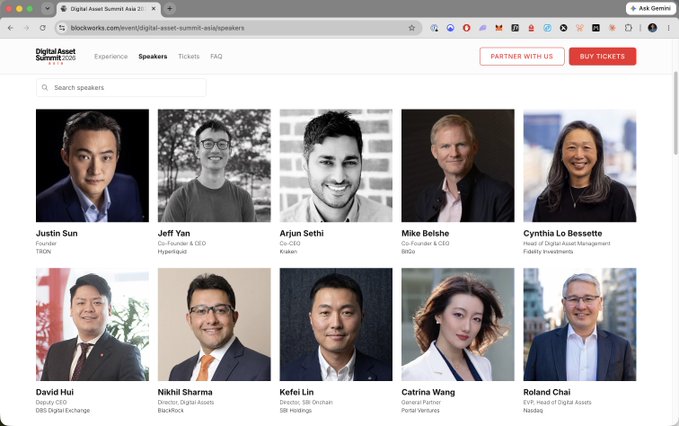The image size is (679, 426).
Task: Open Justin Sun's speaker photo
Action: [92, 165]
